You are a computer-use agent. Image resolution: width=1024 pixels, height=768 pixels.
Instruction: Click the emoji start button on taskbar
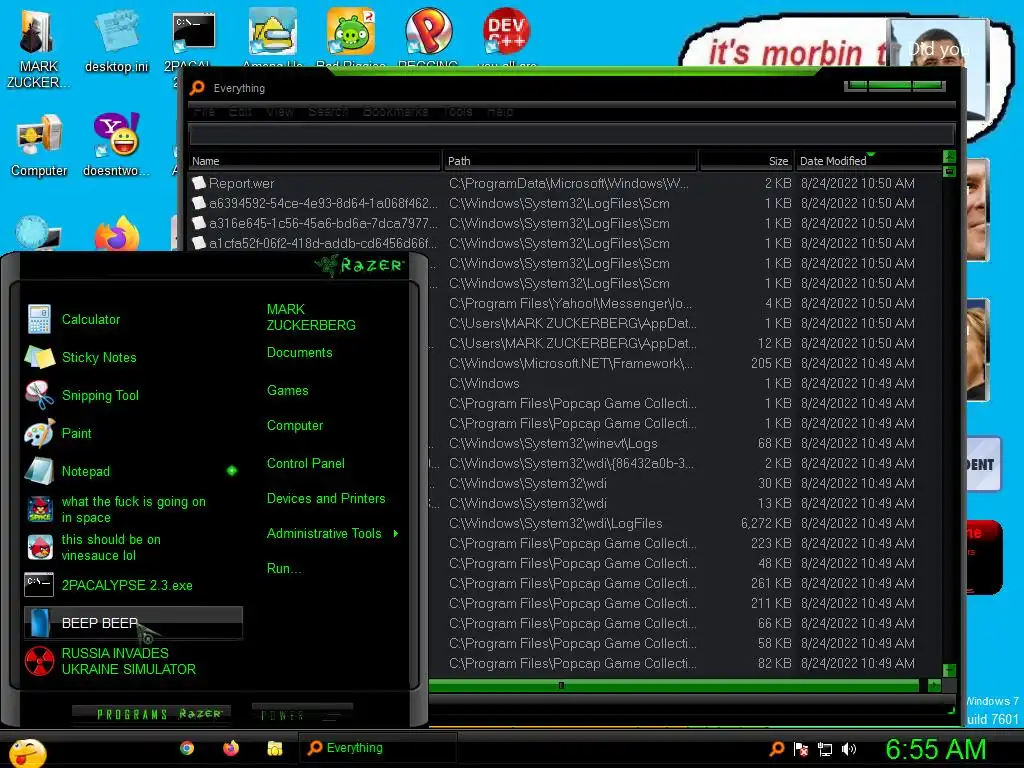(27, 753)
